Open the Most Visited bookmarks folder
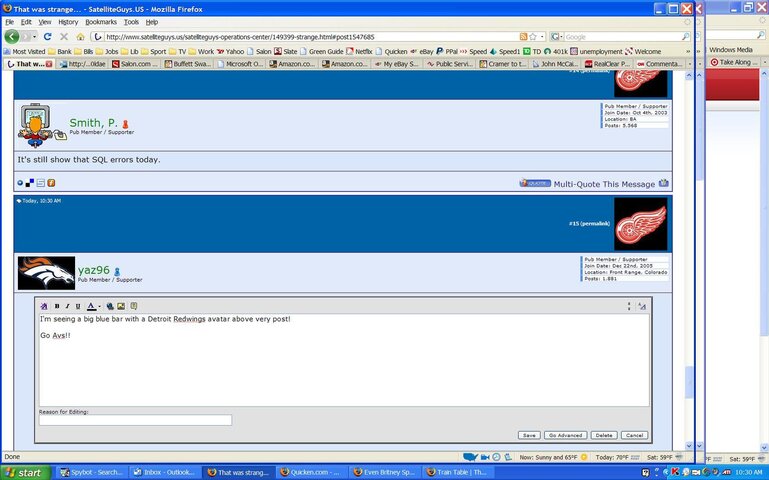 (x=25, y=51)
